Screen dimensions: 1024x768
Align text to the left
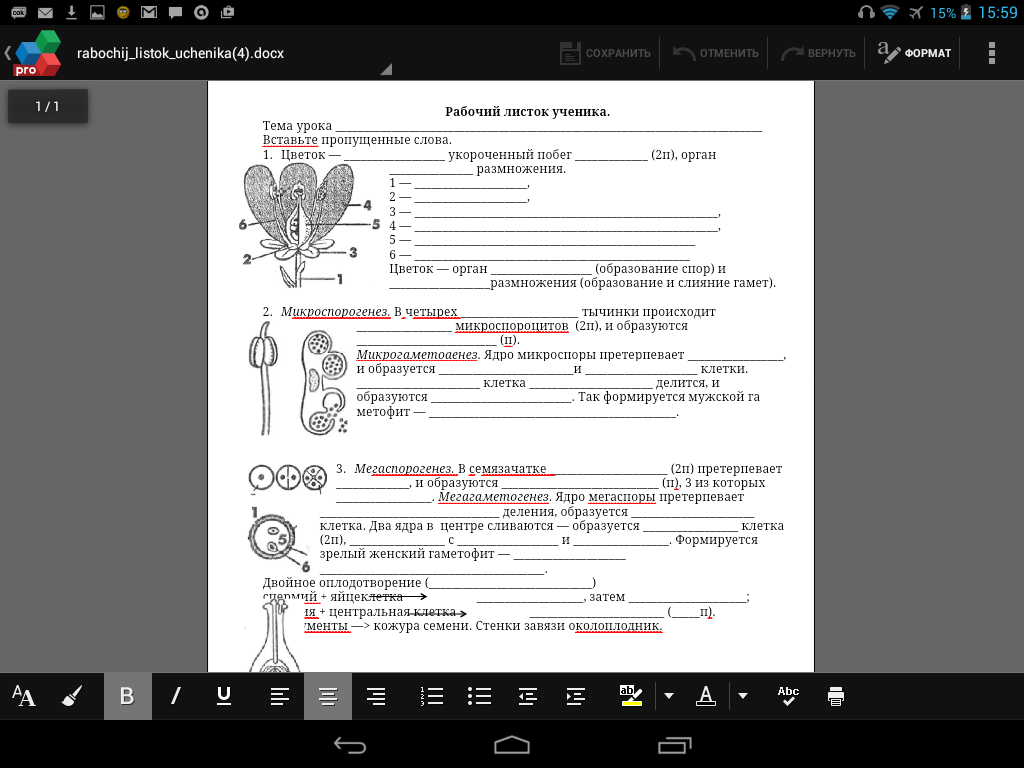[280, 696]
